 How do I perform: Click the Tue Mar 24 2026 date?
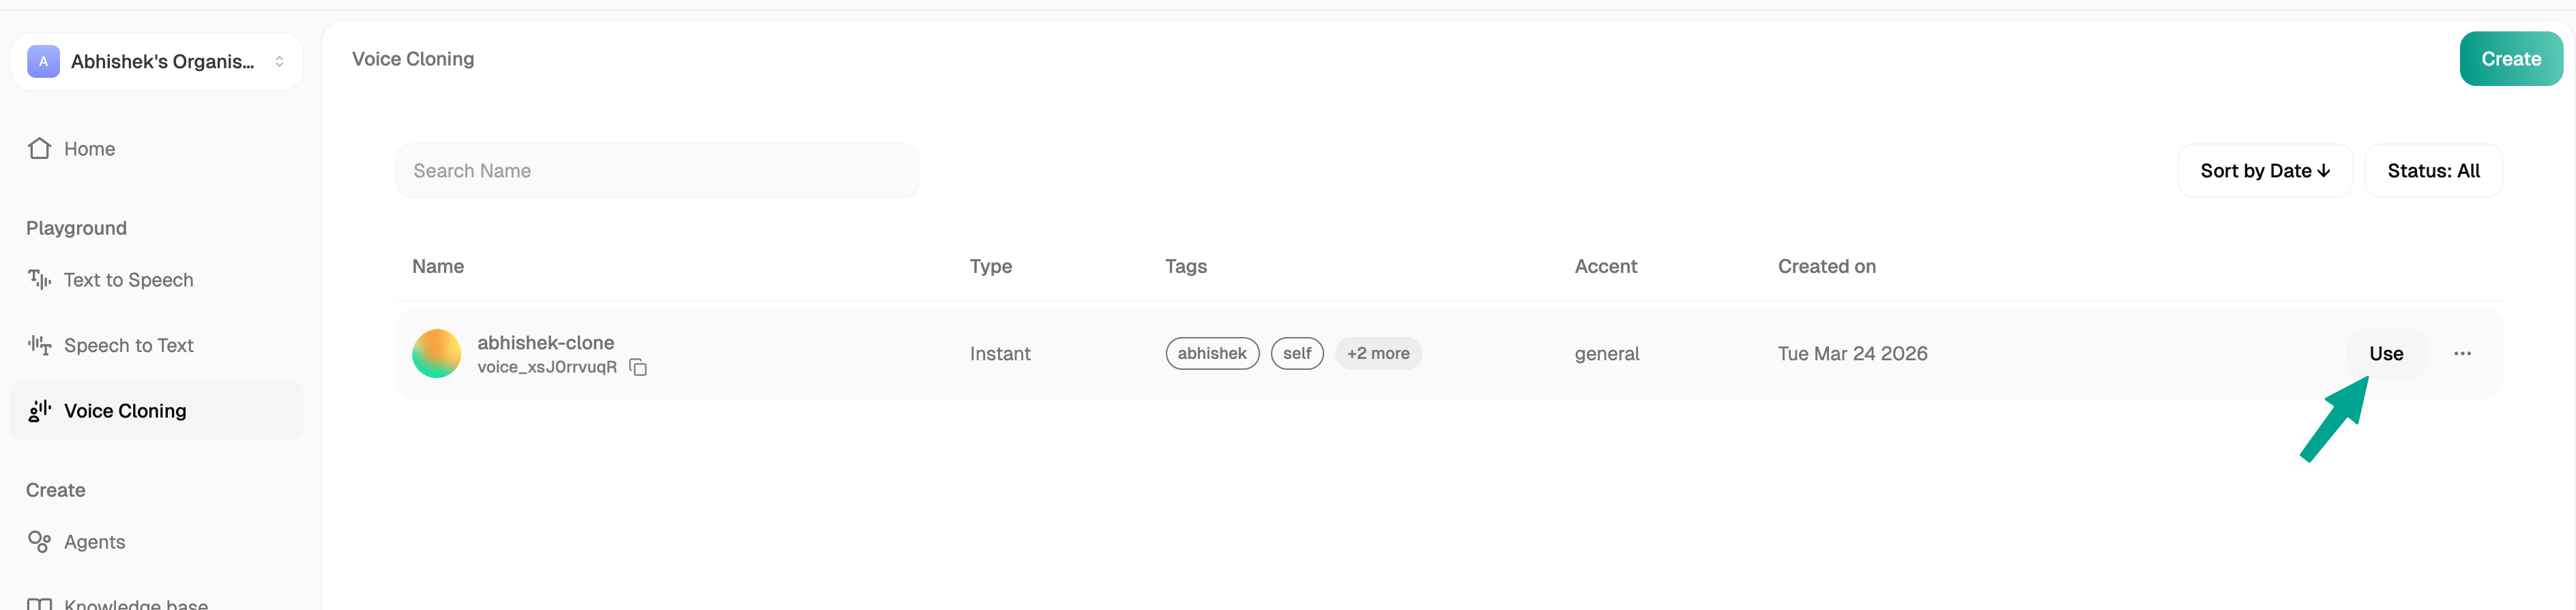(x=1852, y=353)
